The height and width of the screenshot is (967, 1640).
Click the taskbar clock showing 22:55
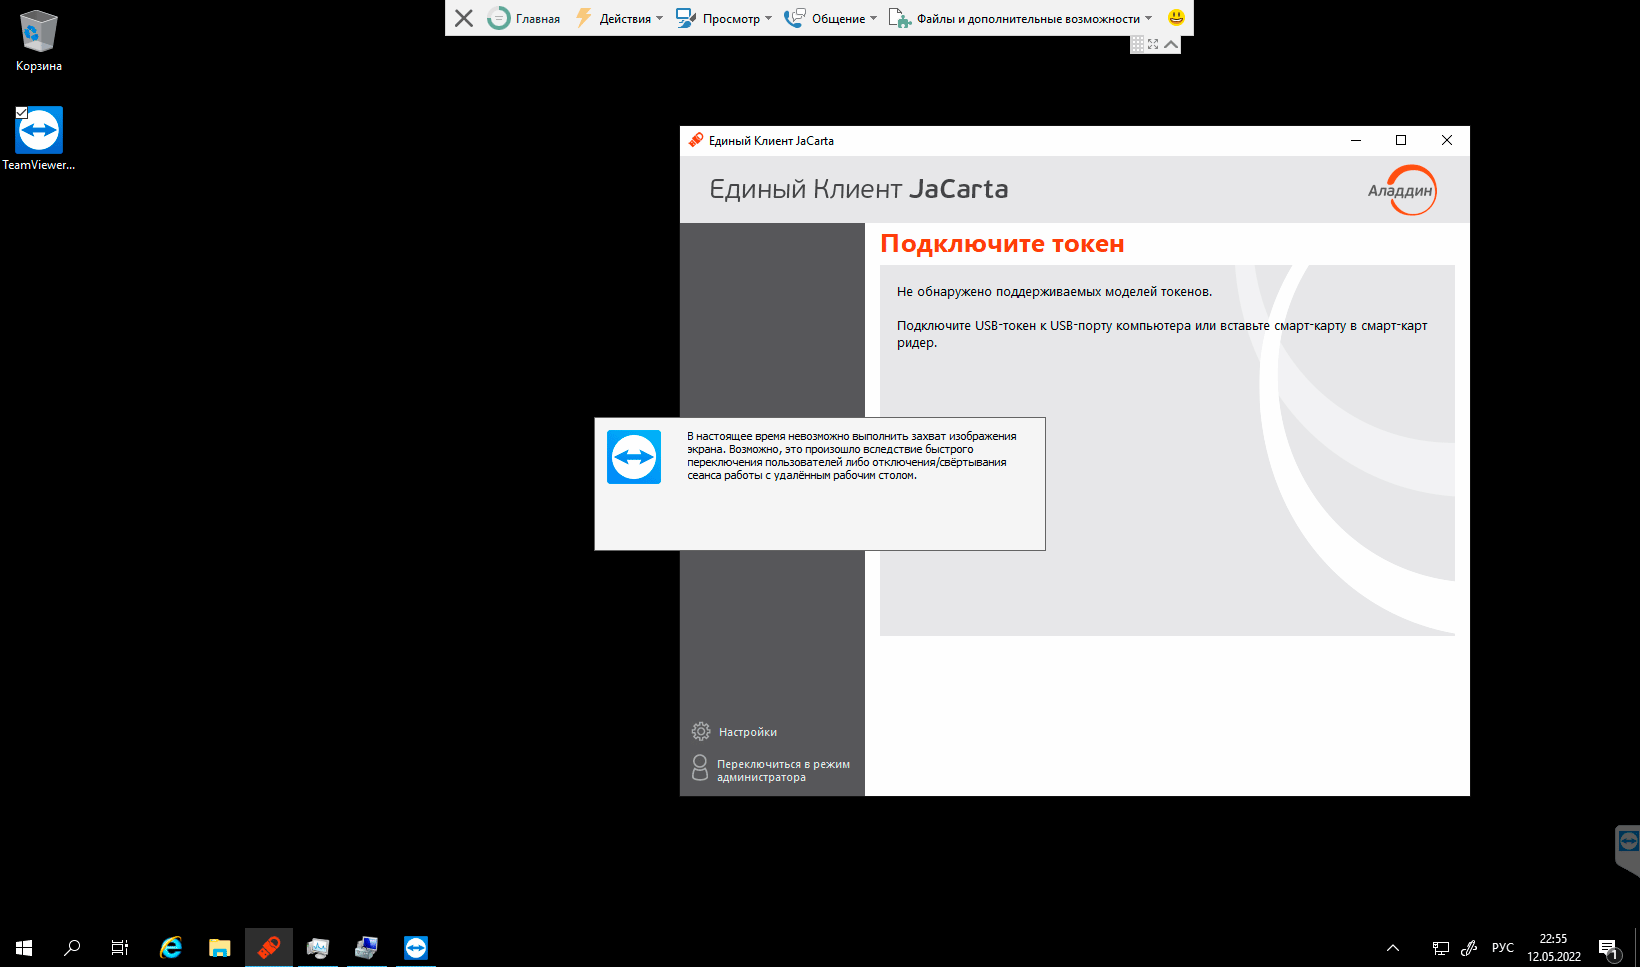click(1553, 947)
